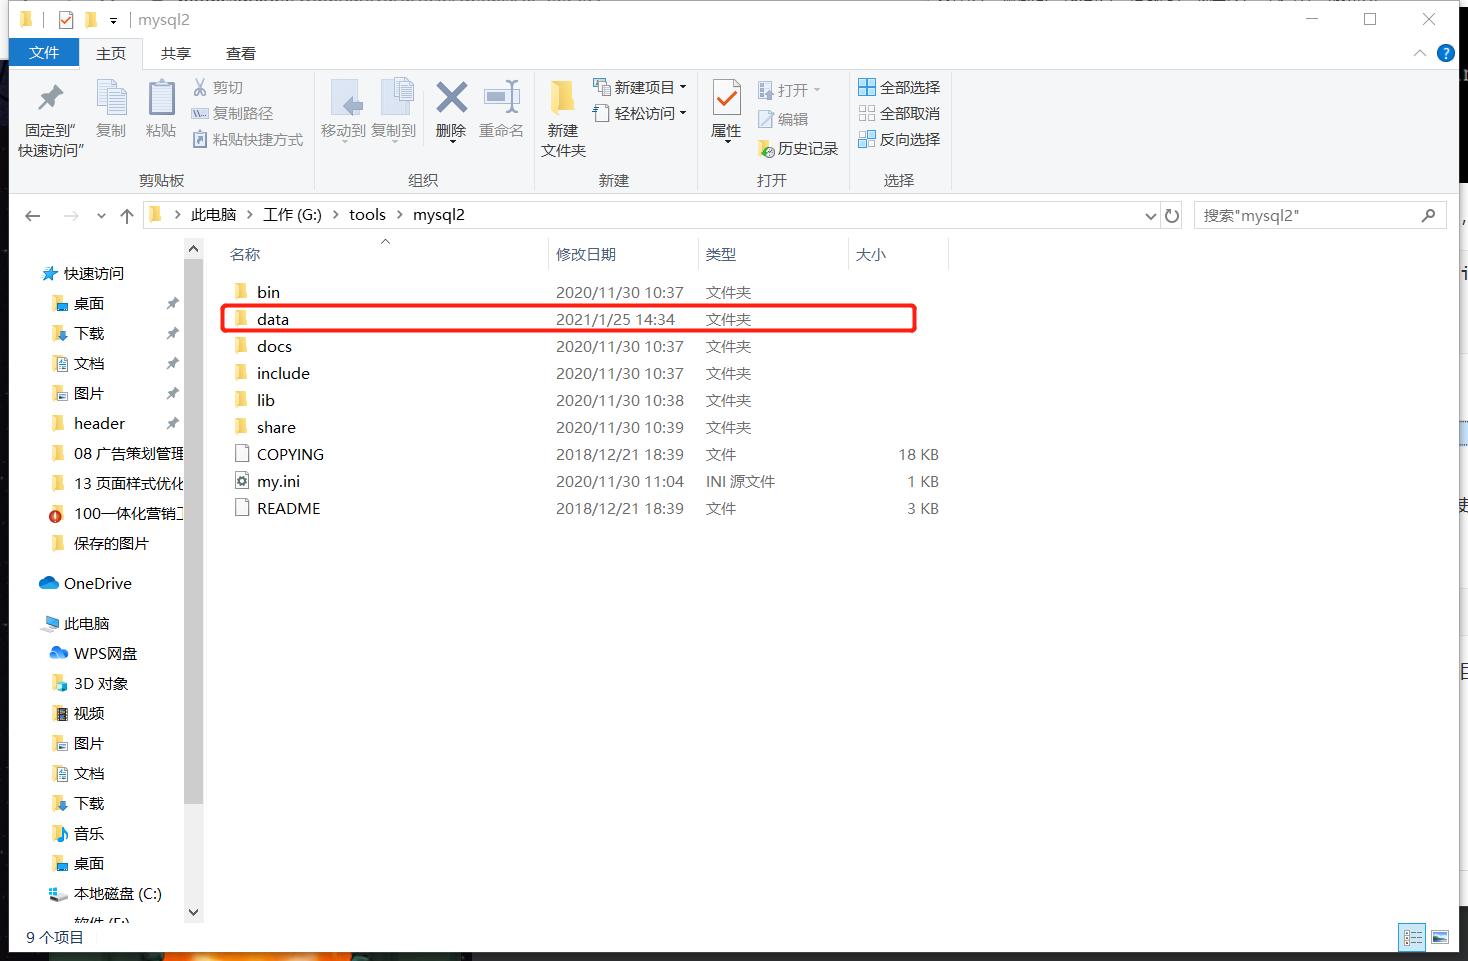
Task: Click Copy Path (复制路径)
Action: coord(232,114)
